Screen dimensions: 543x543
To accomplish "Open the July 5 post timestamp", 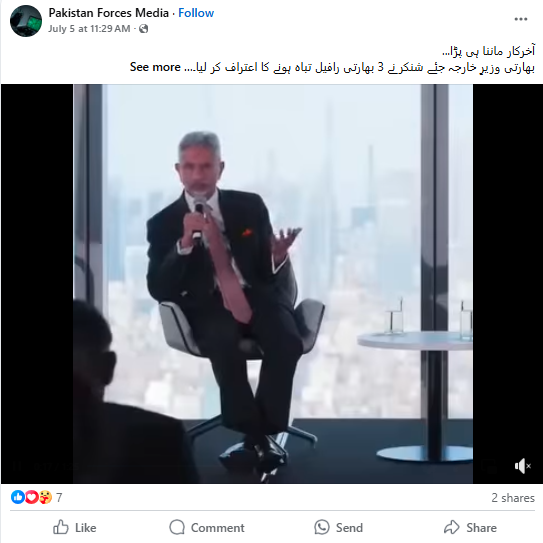I will [89, 29].
